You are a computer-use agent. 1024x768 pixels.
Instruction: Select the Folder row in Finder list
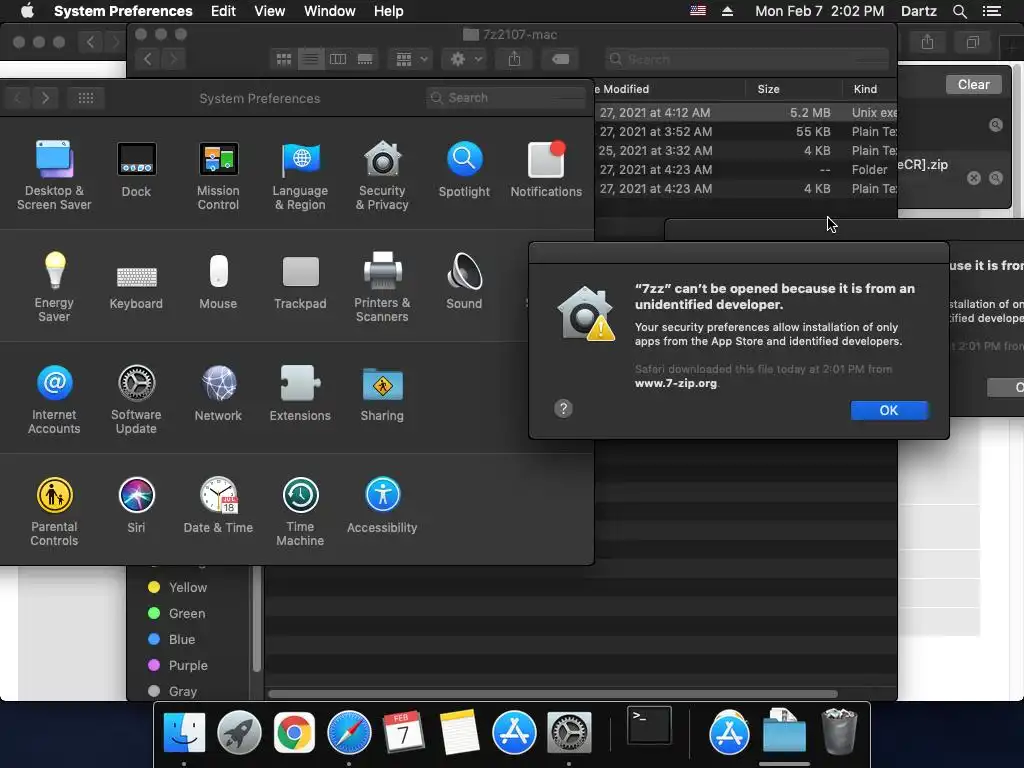746,169
